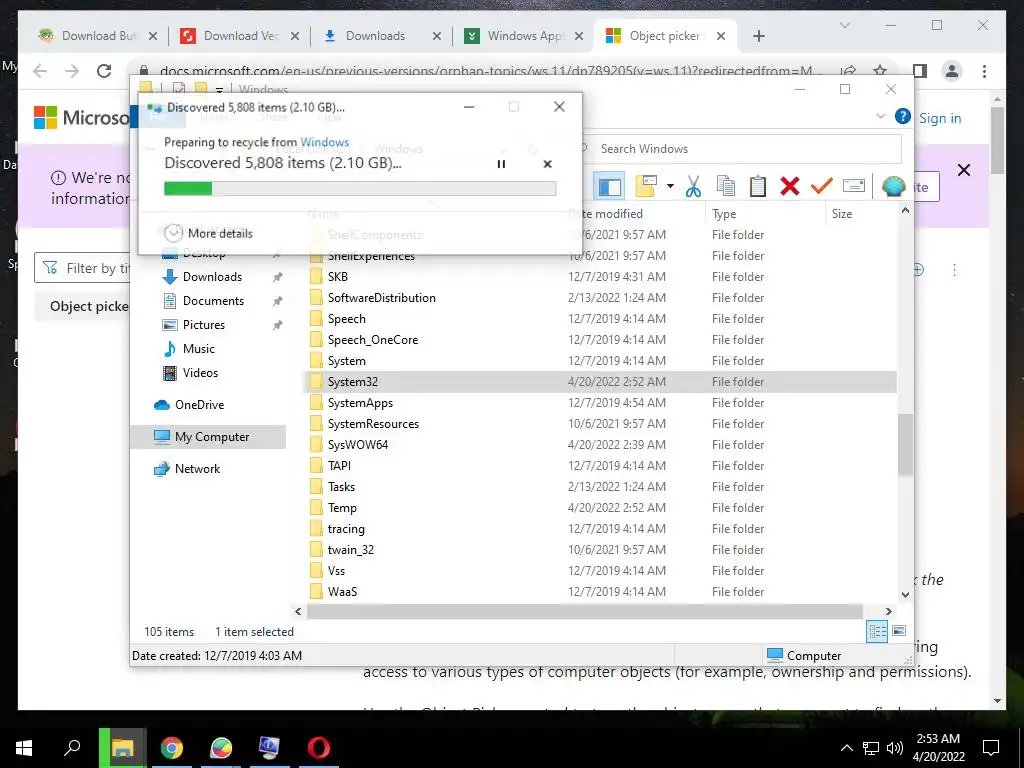Image resolution: width=1024 pixels, height=768 pixels.
Task: Cancel the recycle operation
Action: click(x=547, y=164)
